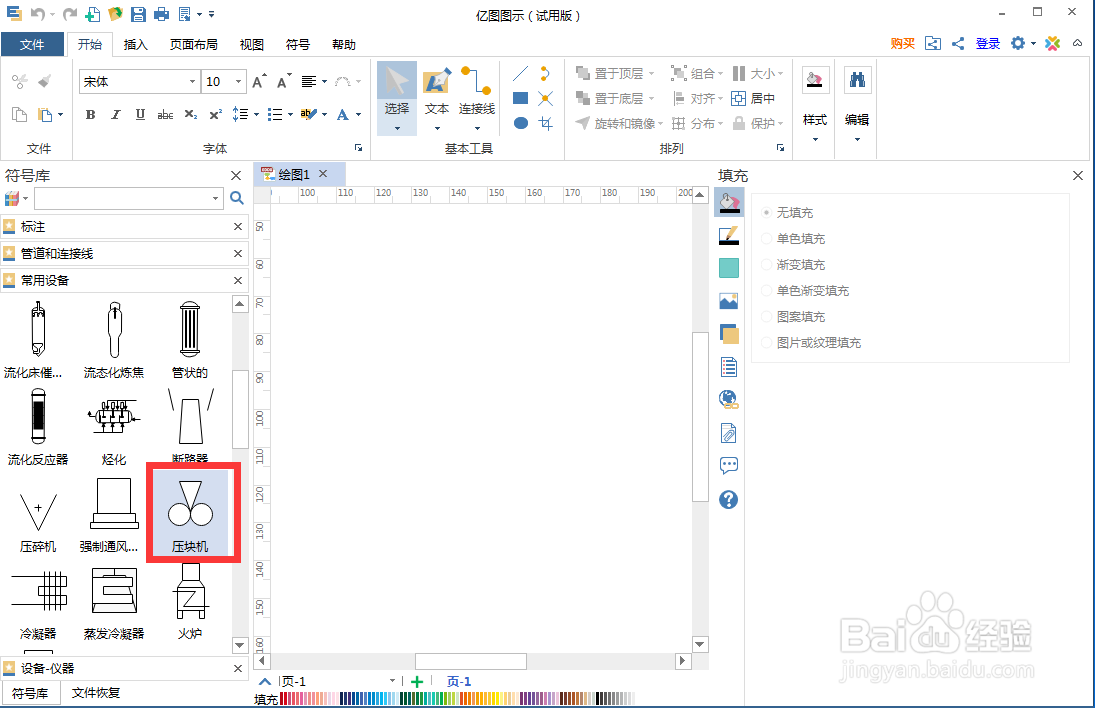Viewport: 1095px width, 708px height.
Task: Click the comment bubble icon in right sidebar
Action: point(728,465)
